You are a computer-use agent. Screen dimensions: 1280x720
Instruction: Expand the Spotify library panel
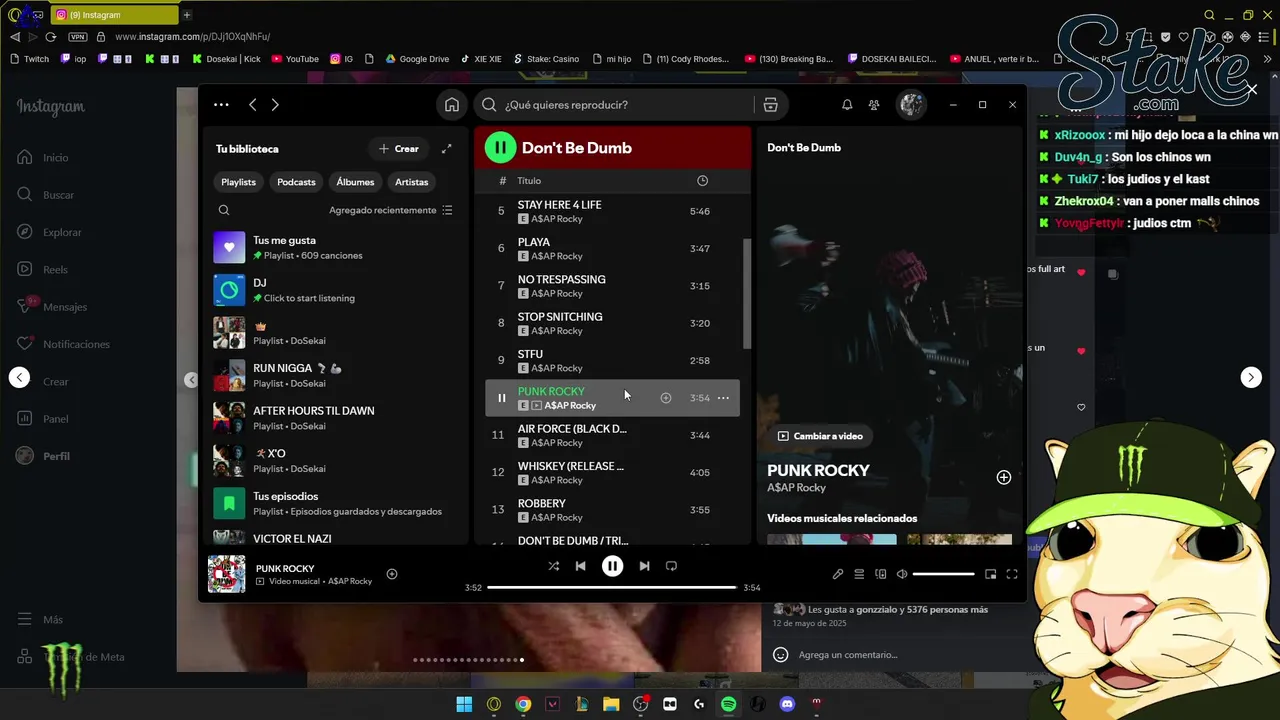pos(447,149)
